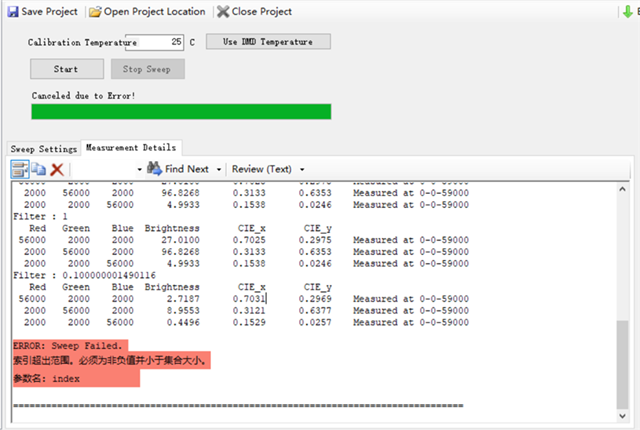This screenshot has width=640, height=430.
Task: Click the log scrollbar down arrow
Action: pyautogui.click(x=622, y=416)
